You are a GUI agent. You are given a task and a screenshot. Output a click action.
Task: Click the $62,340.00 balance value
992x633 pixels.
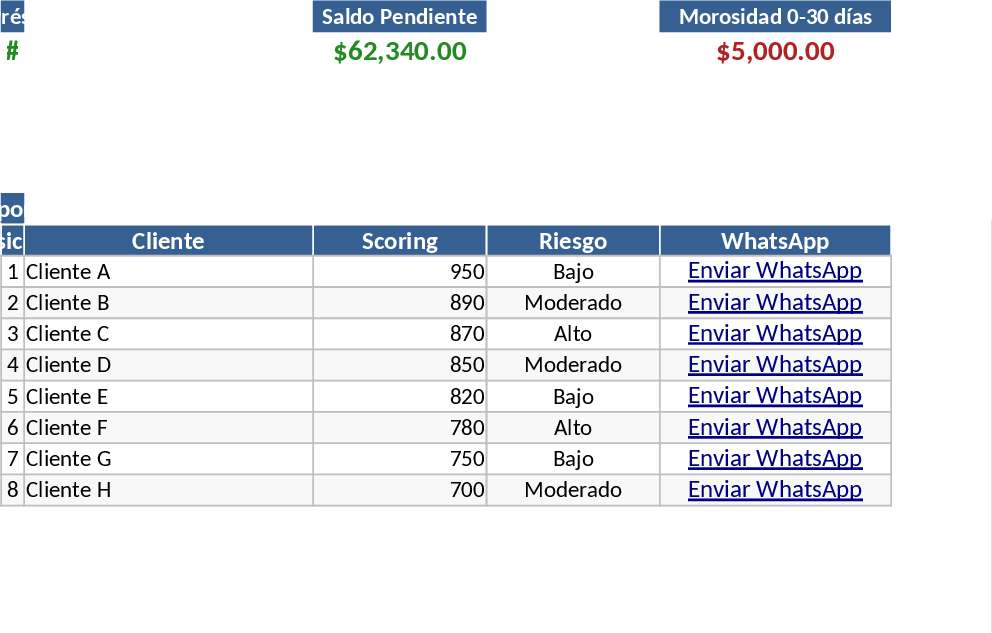(x=400, y=52)
